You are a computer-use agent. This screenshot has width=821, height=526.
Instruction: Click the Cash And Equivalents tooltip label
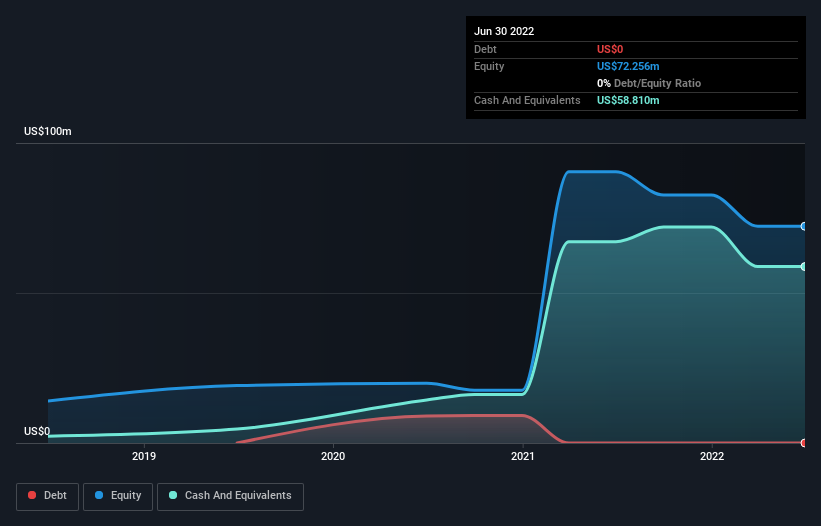click(527, 100)
